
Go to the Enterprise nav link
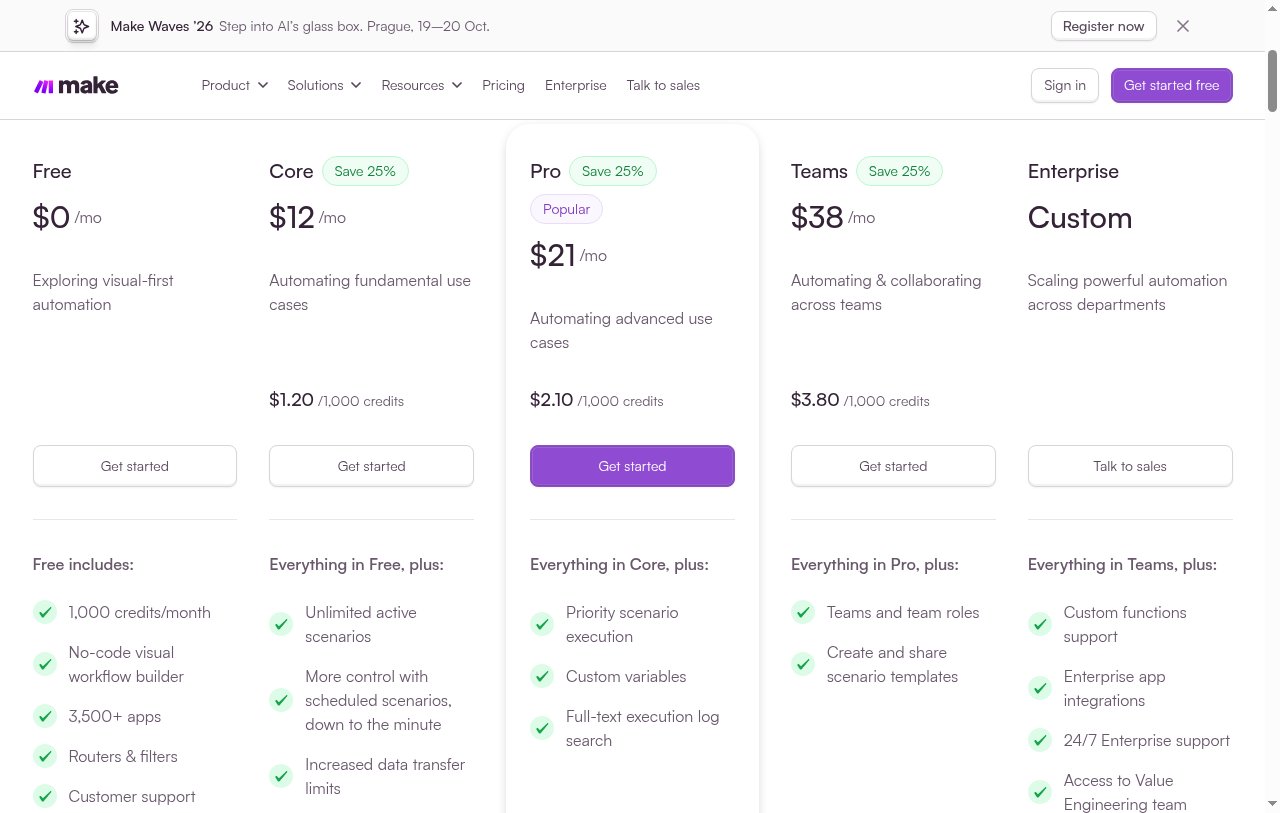coord(576,85)
